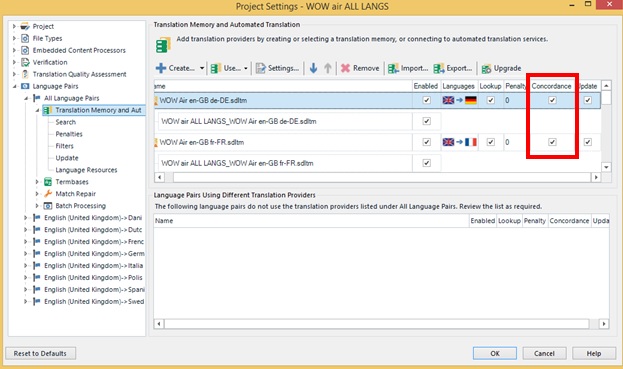Click the en-GB to fr-FR flags cell
The height and width of the screenshot is (369, 623).
[459, 142]
